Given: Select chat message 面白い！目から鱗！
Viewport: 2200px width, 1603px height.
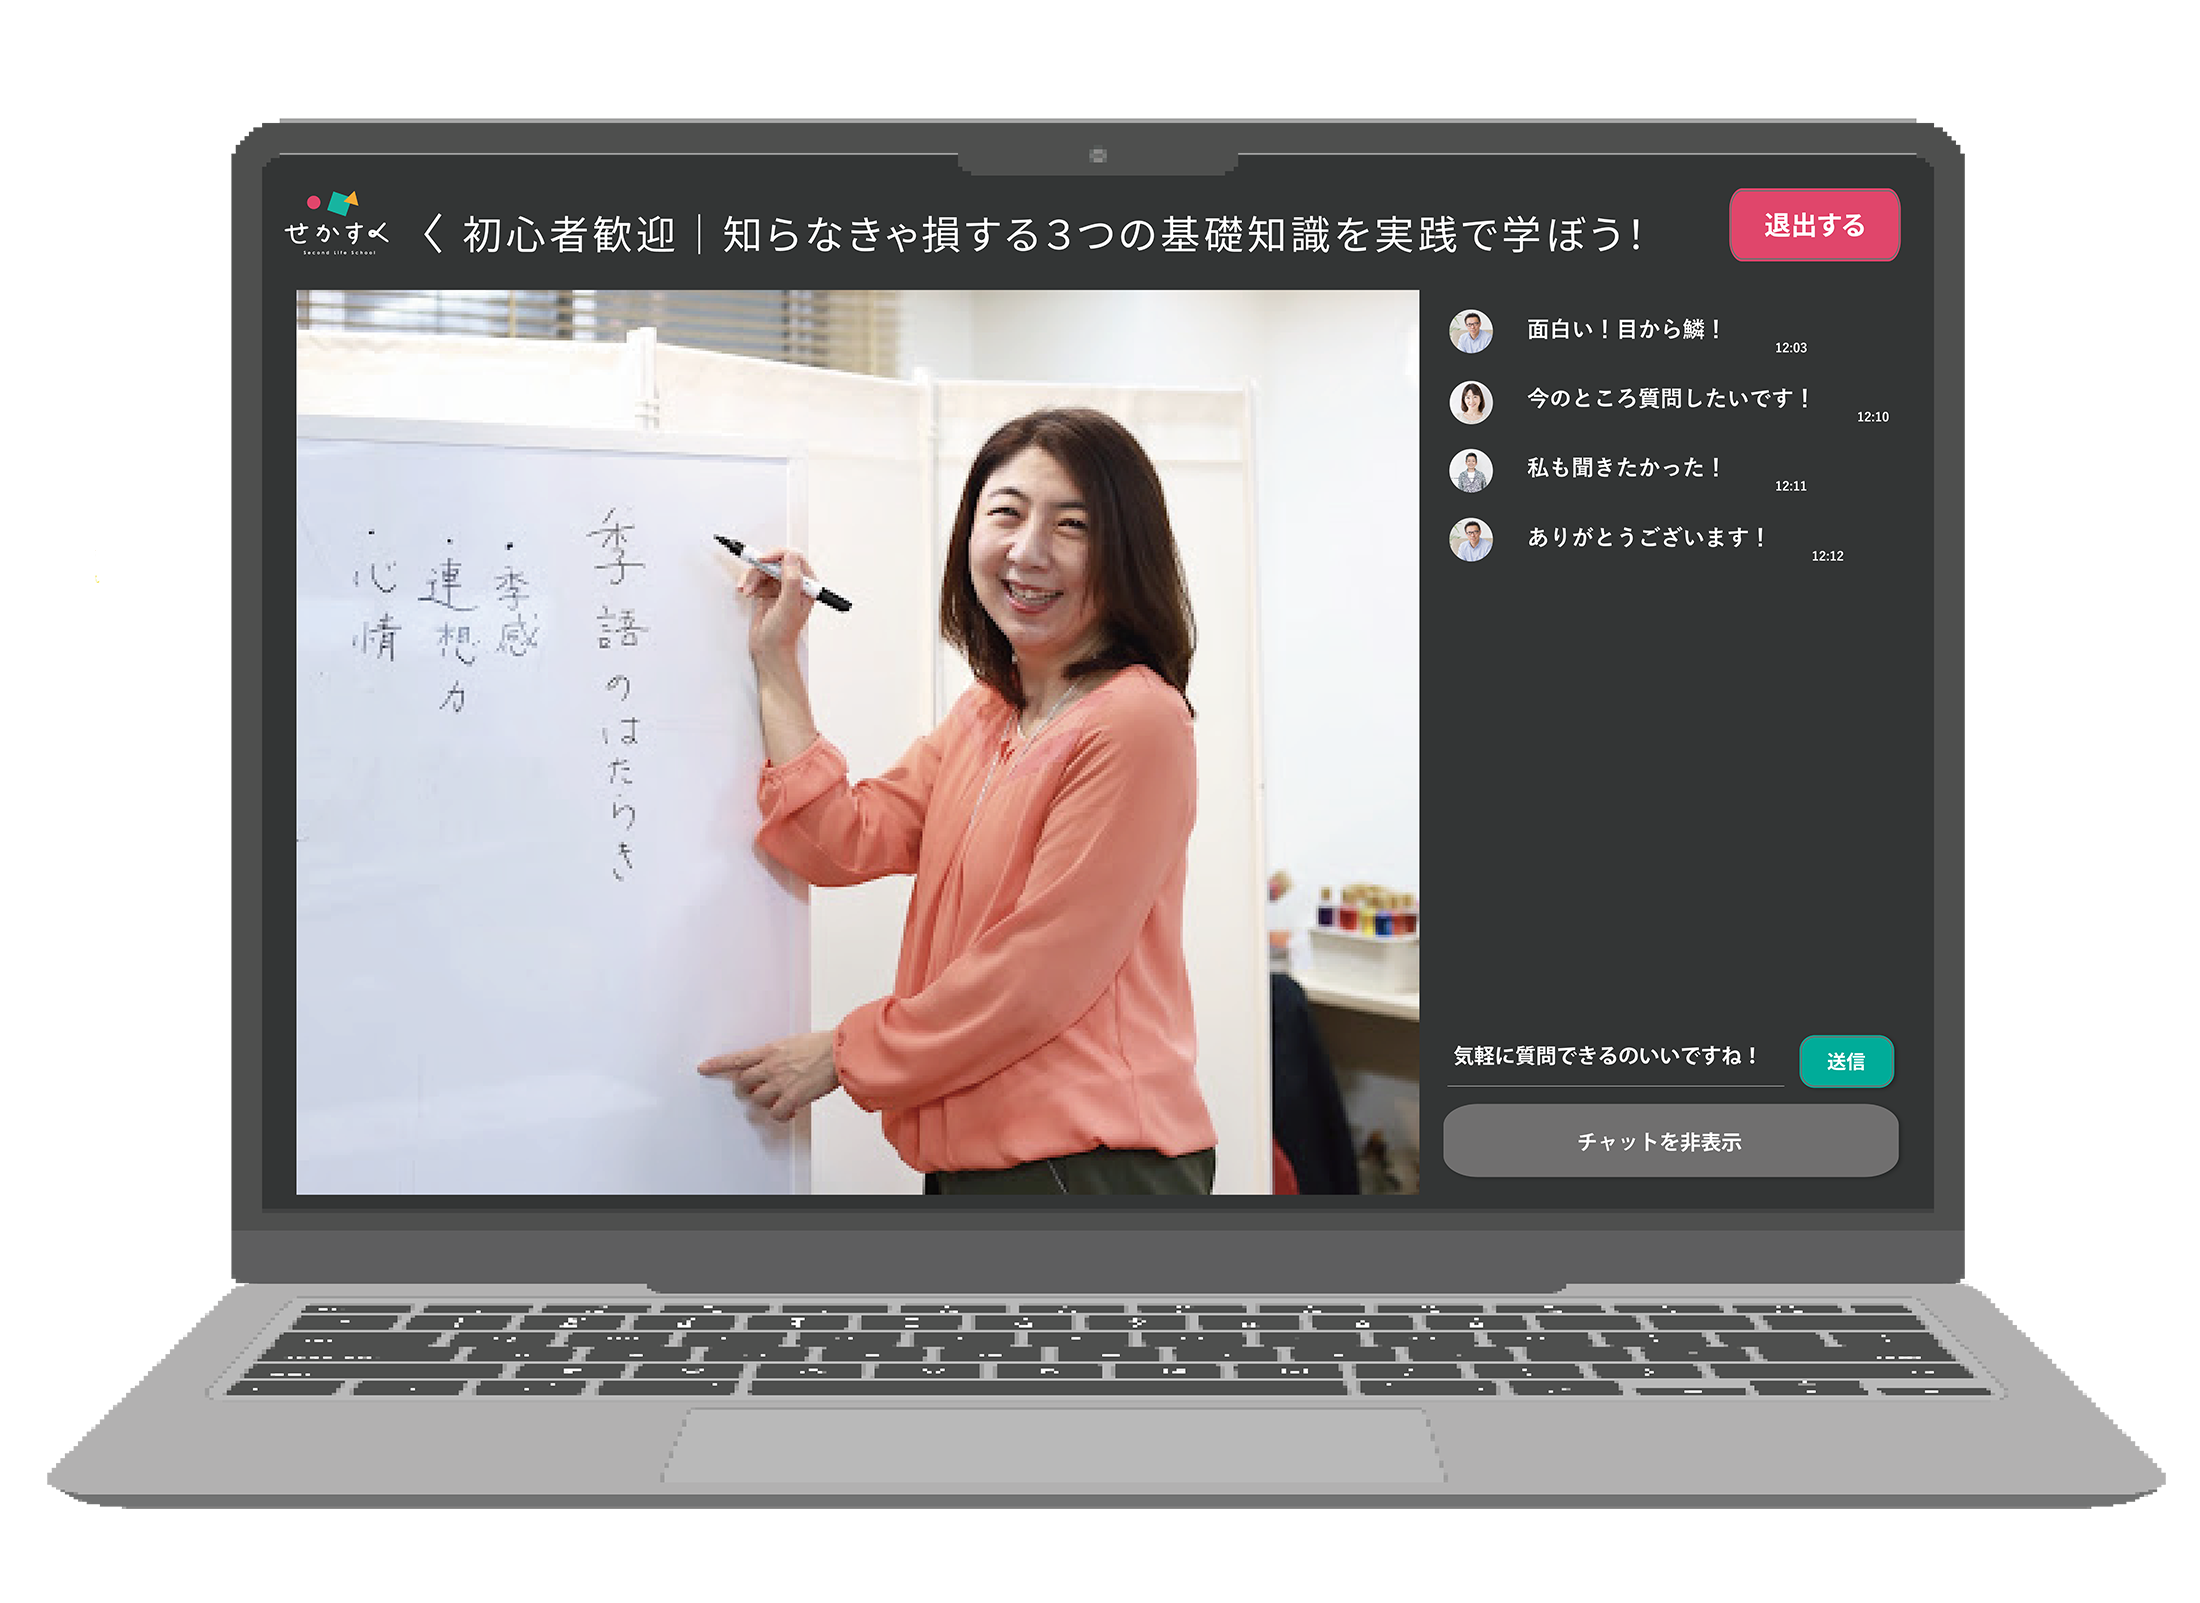Looking at the screenshot, I should coord(1622,329).
